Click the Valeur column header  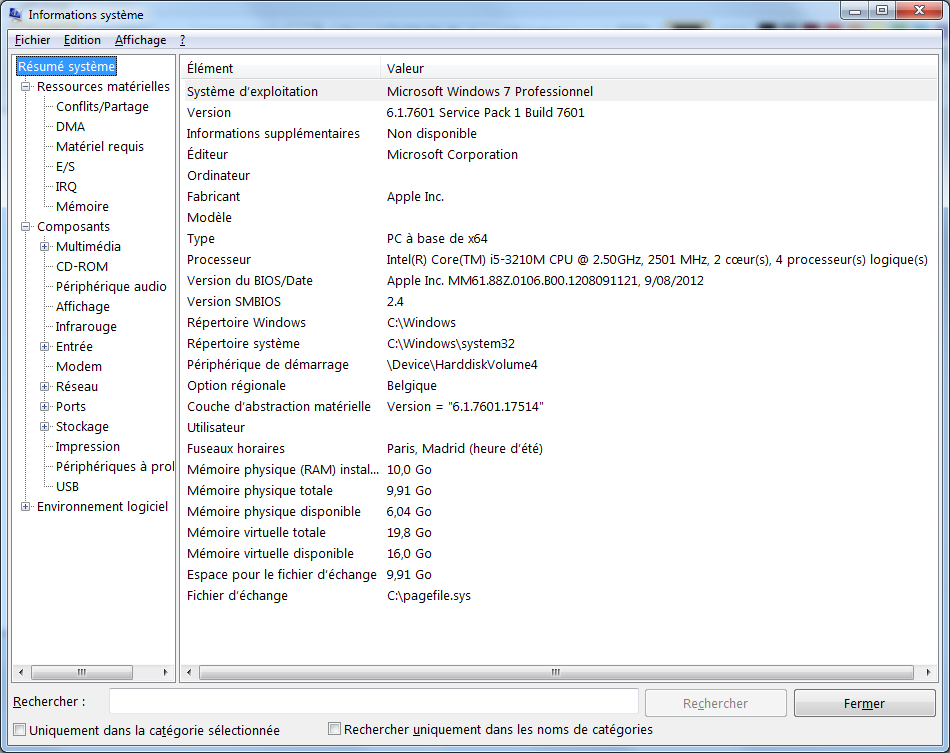coord(659,68)
